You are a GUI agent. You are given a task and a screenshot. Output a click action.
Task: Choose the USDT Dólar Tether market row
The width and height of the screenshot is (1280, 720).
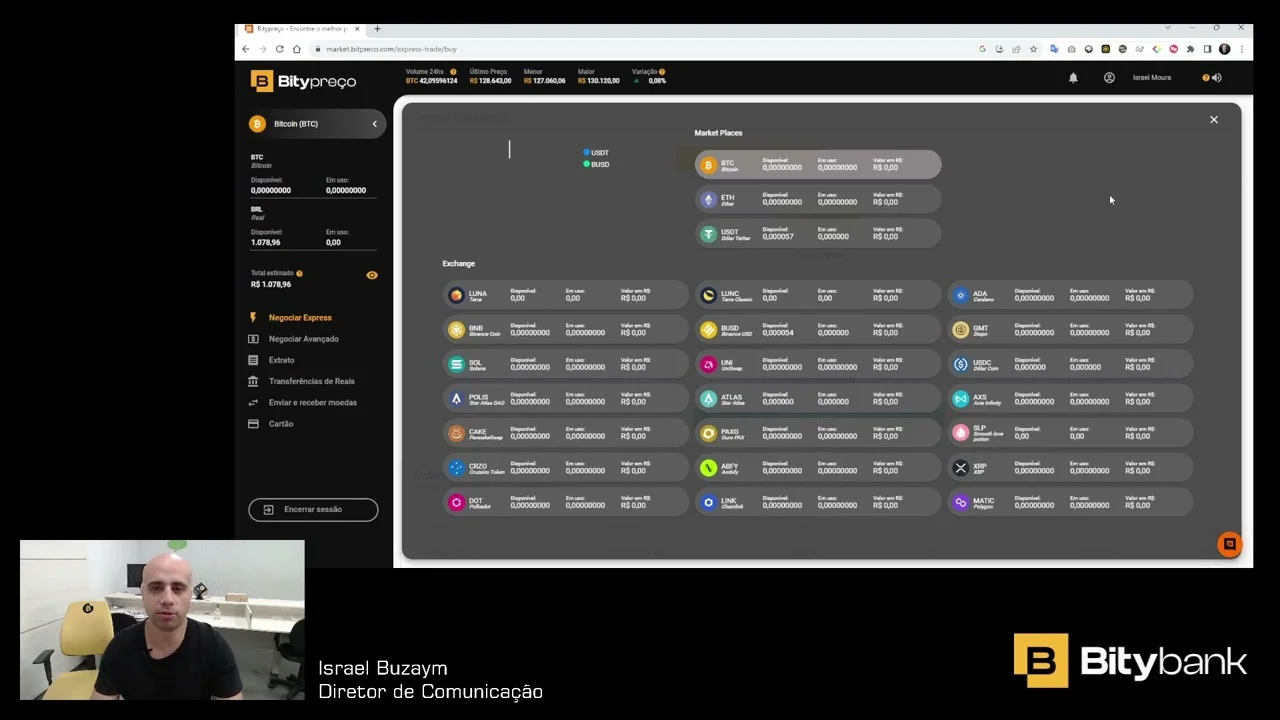click(x=817, y=234)
